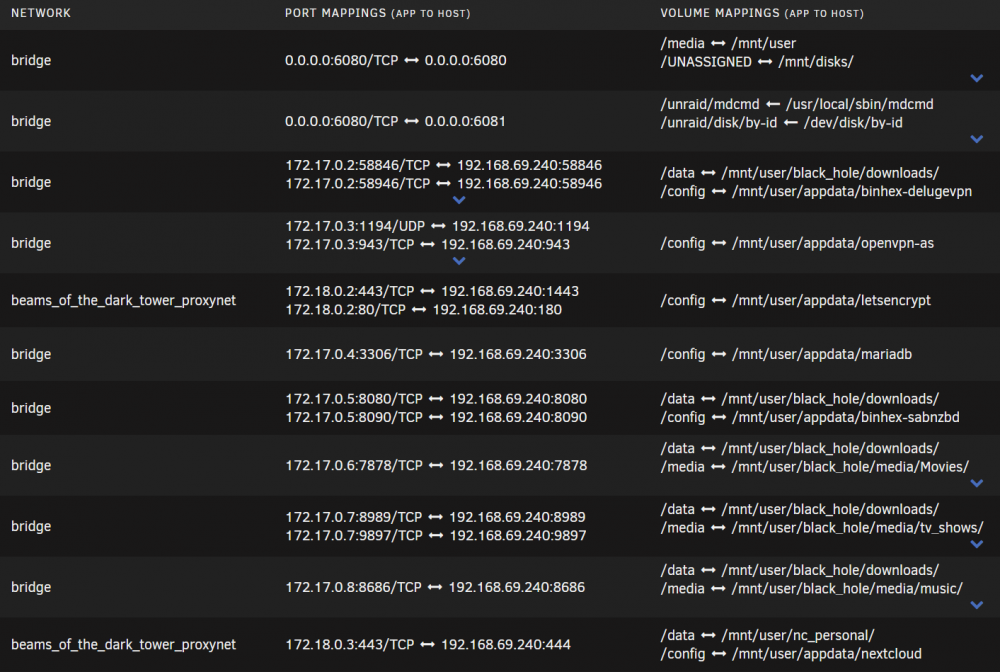Select port mapping 172.17.0.7:9897/TCP
This screenshot has width=1000, height=672.
pos(436,536)
